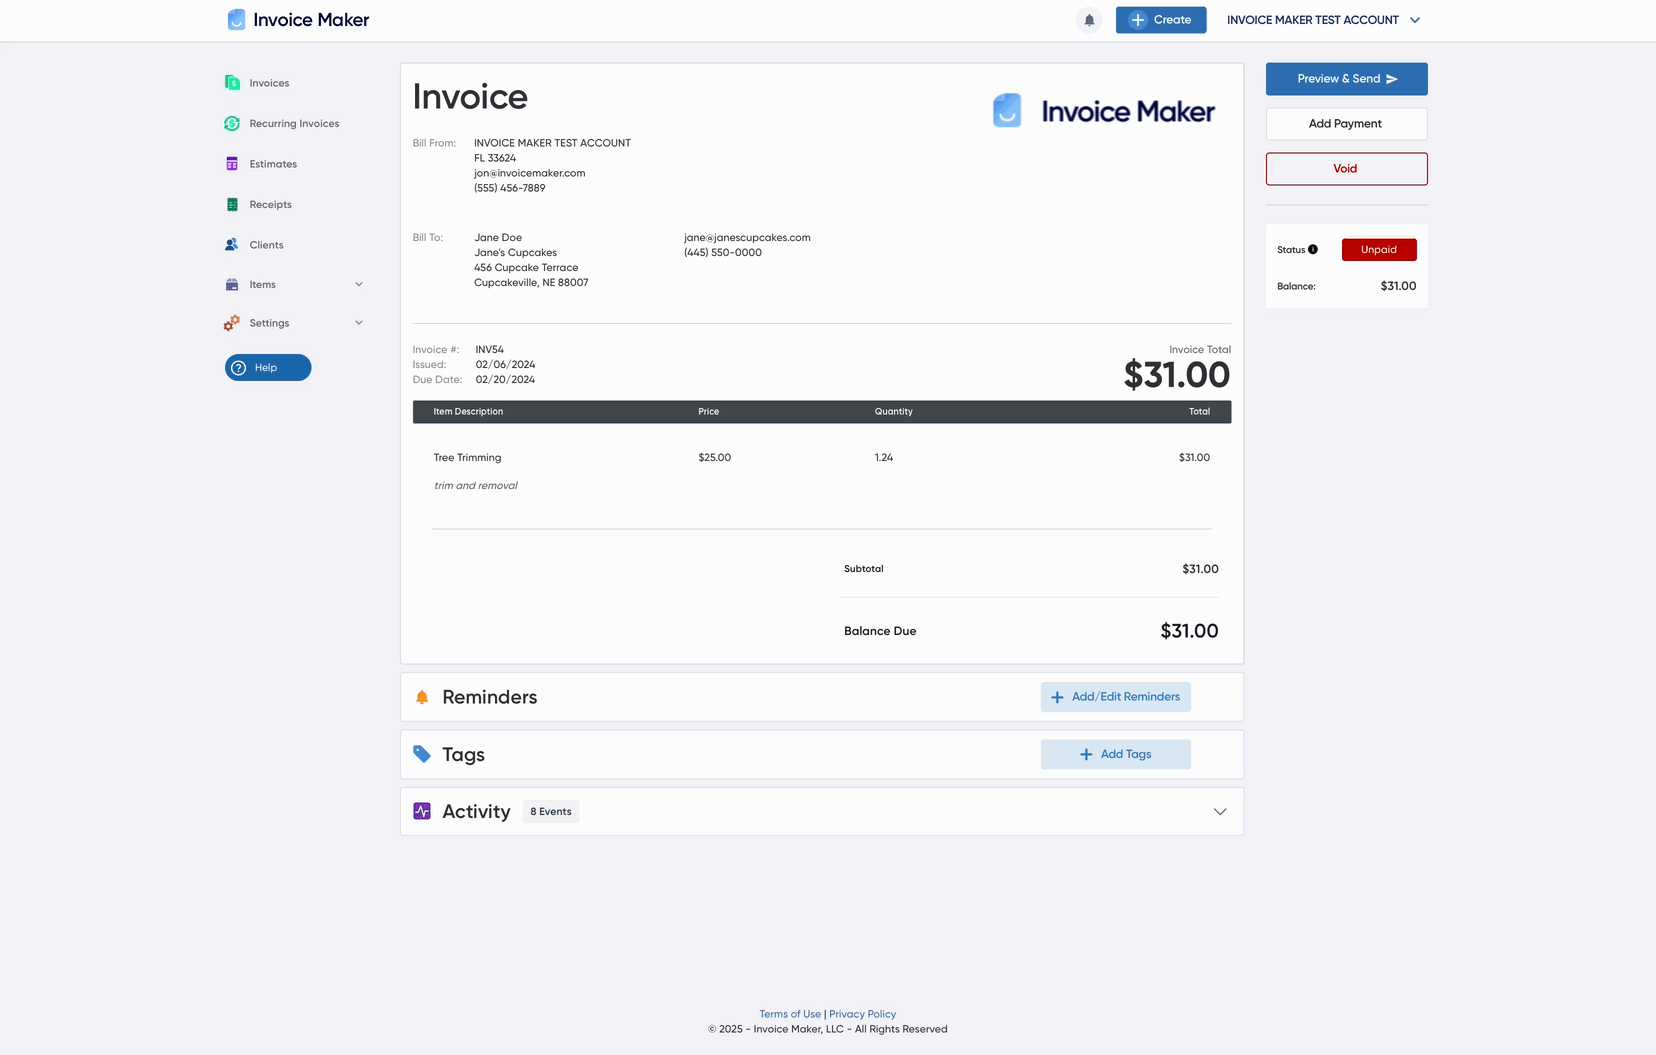1656x1055 pixels.
Task: Click the Receipts sidebar icon
Action: (x=232, y=204)
